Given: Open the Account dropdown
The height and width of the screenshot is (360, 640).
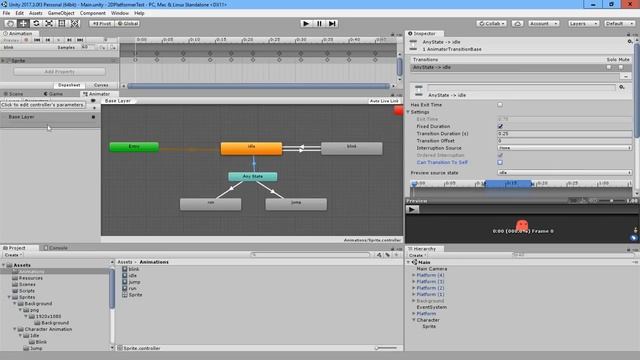Looking at the screenshot, I should 543,24.
